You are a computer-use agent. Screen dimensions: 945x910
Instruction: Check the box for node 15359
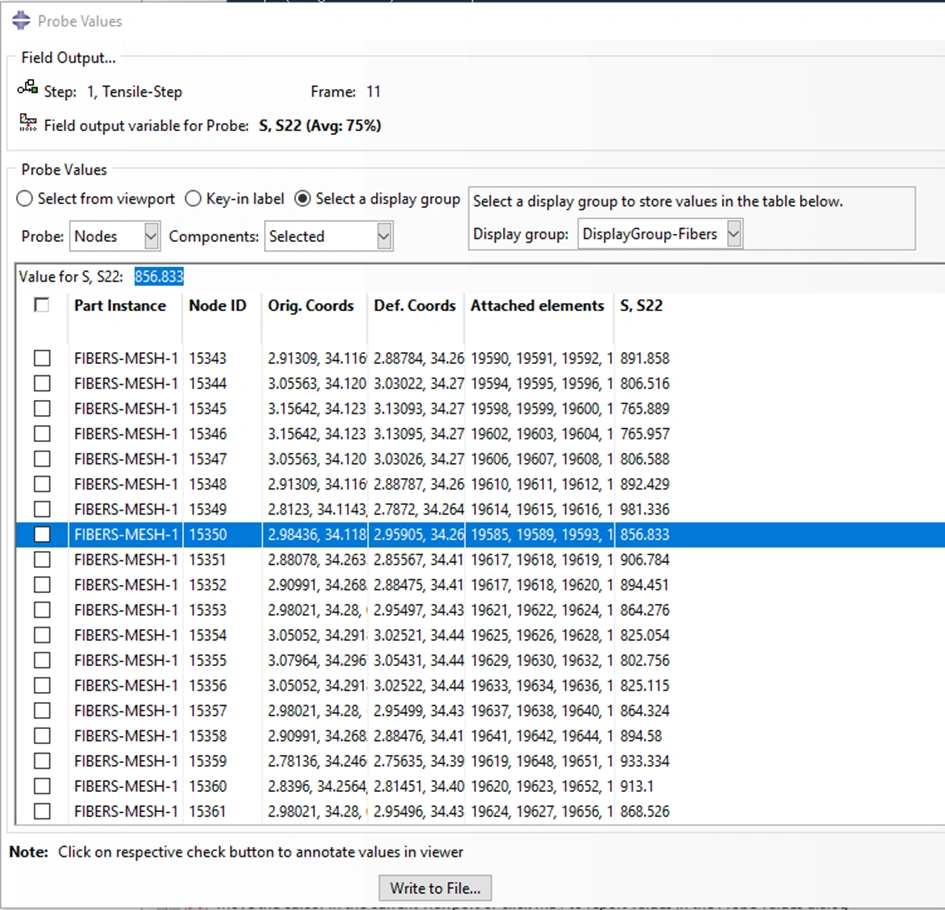[42, 761]
